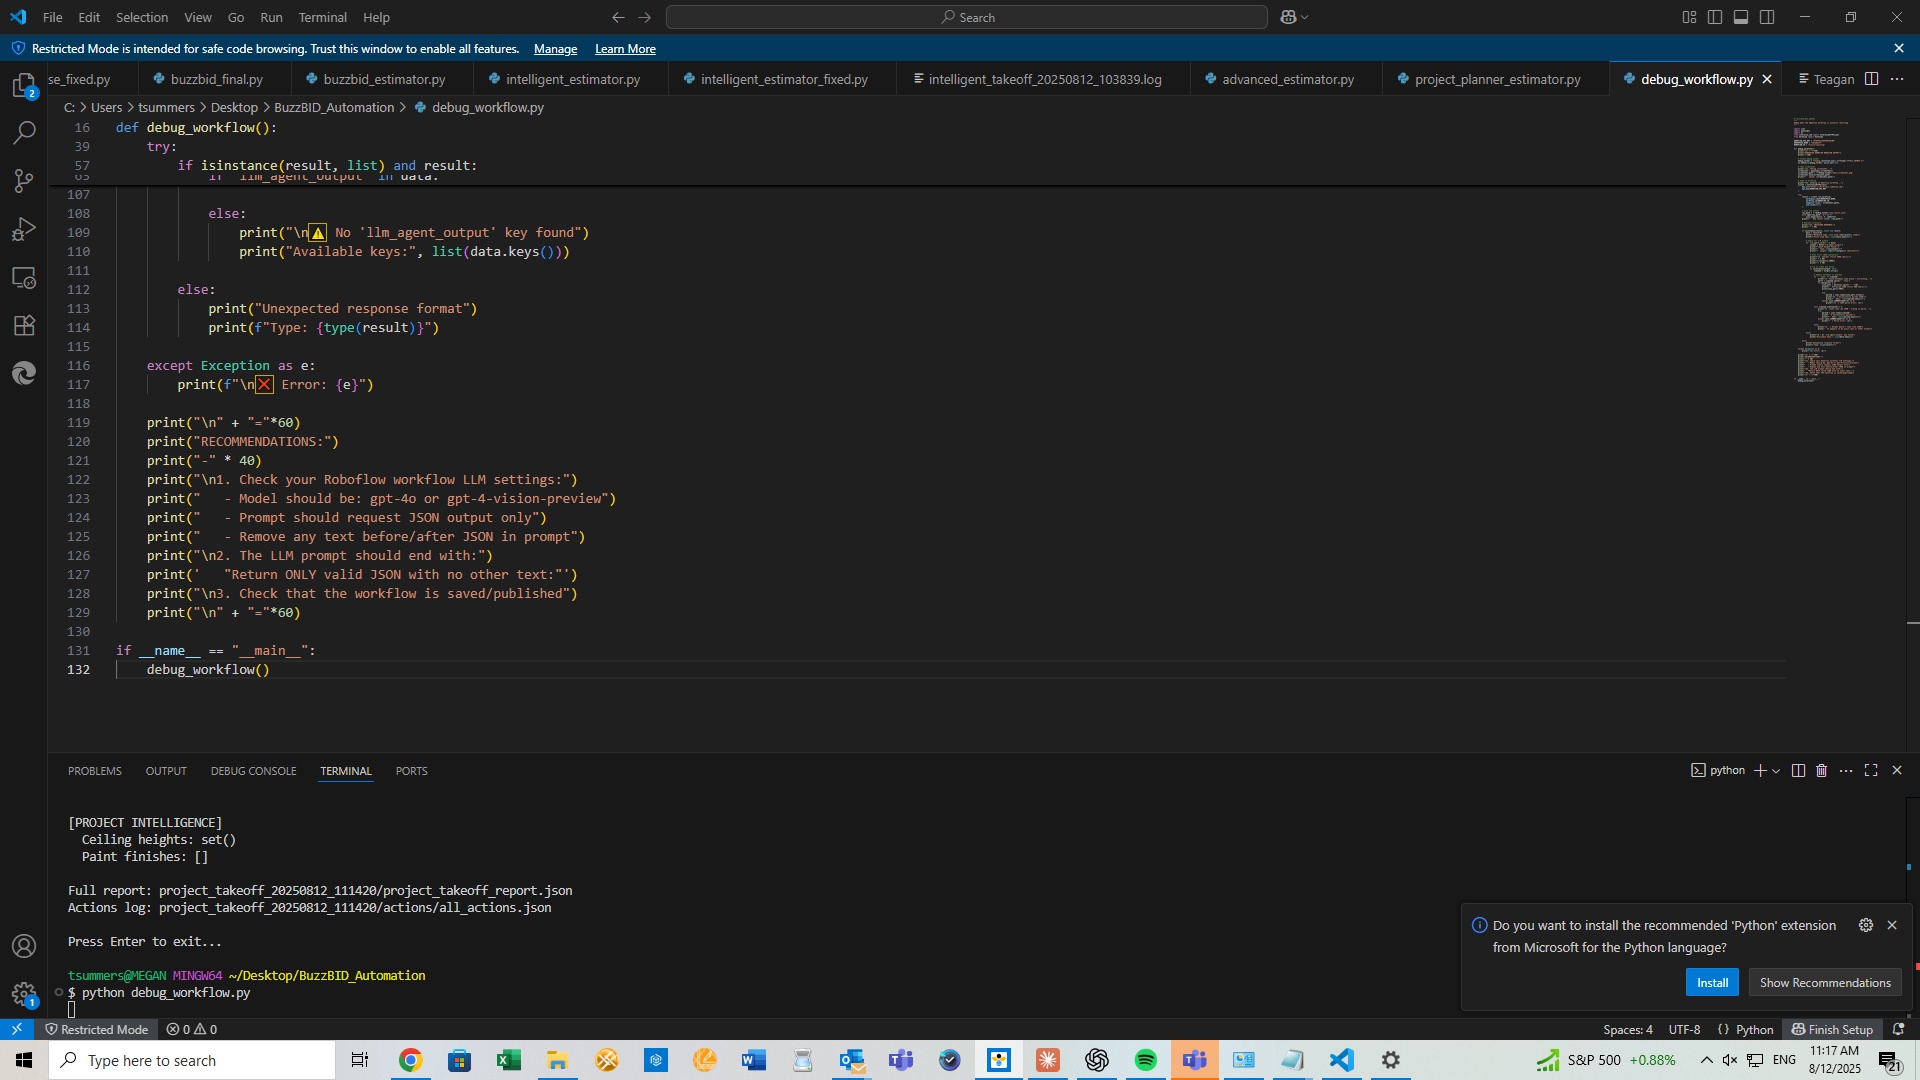
Task: Open the Edge tools icon in activity bar
Action: (x=24, y=373)
